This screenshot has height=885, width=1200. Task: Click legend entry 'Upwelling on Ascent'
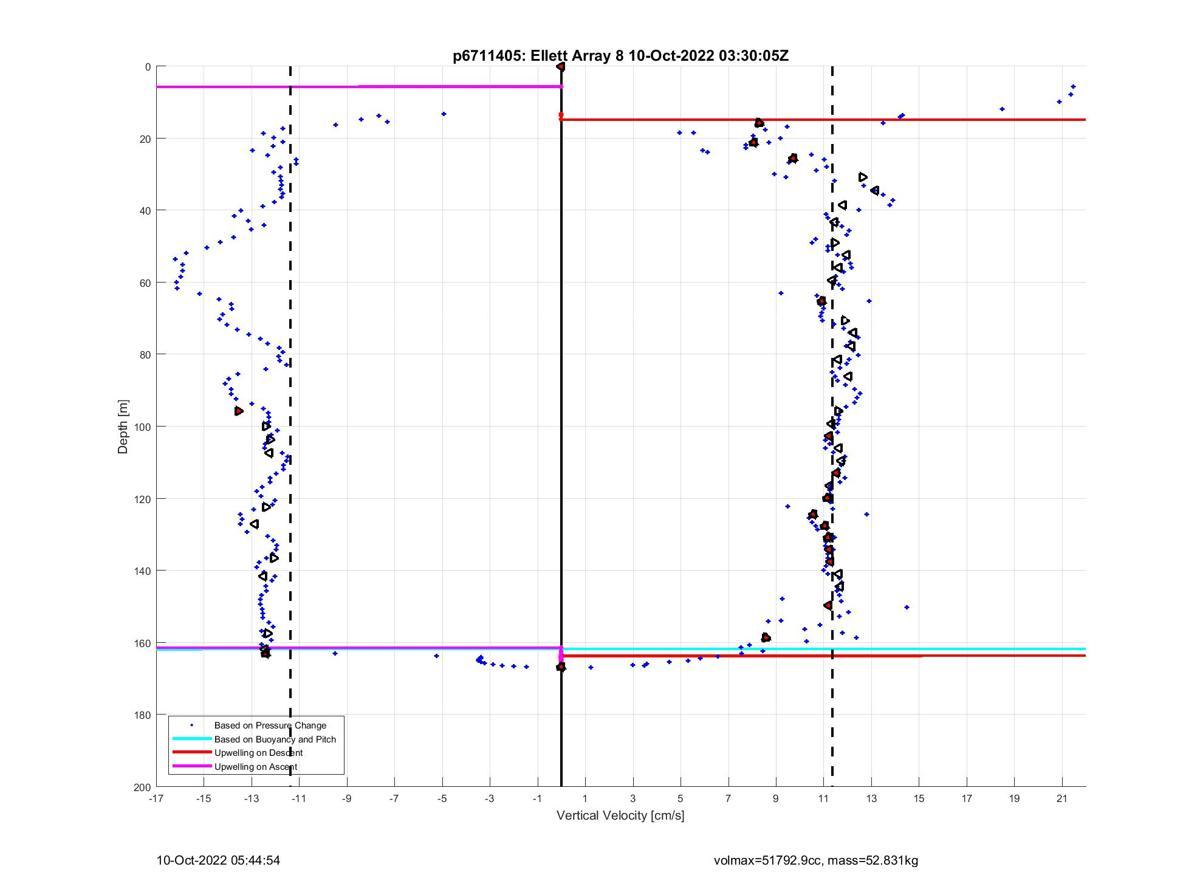pos(255,767)
